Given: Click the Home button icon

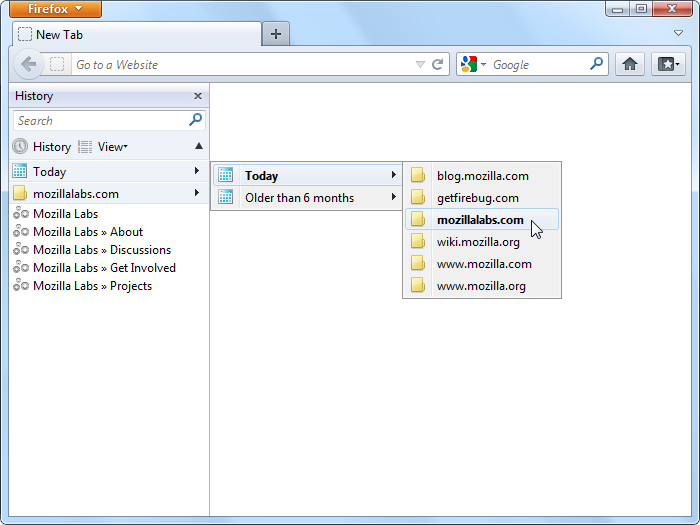Looking at the screenshot, I should 629,64.
